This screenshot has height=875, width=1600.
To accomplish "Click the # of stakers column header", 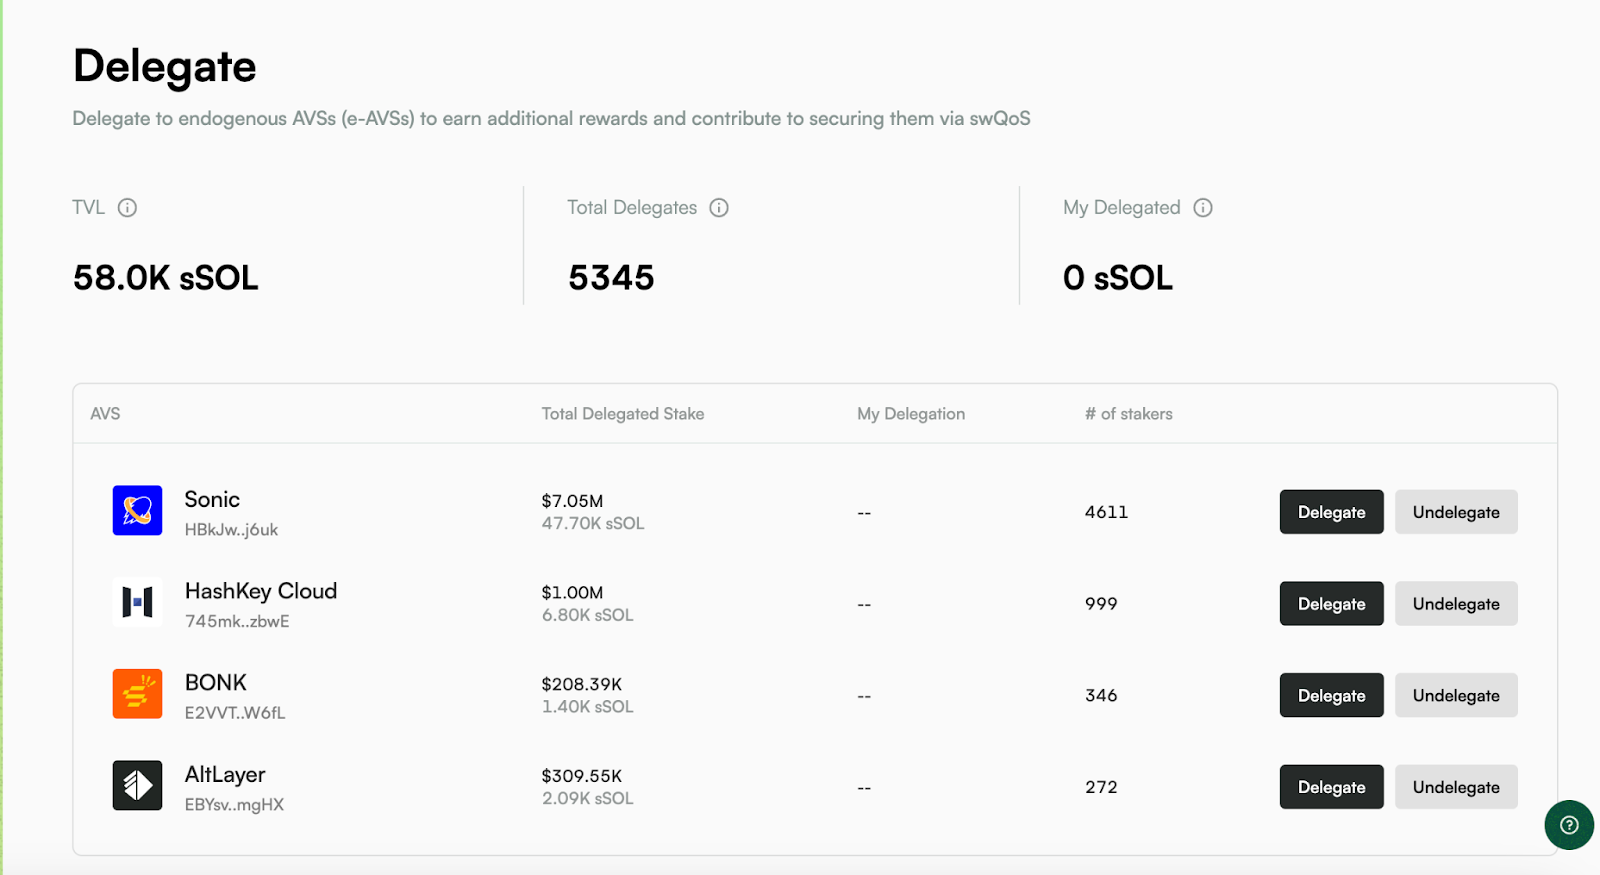I will [x=1129, y=414].
